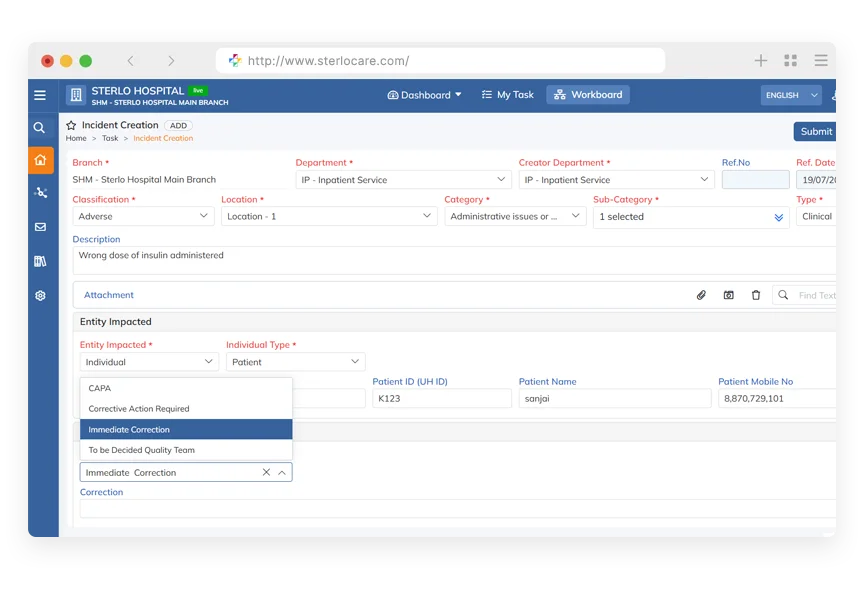Click the hospital building logo icon
Viewport: 858px width, 606px height.
click(76, 95)
